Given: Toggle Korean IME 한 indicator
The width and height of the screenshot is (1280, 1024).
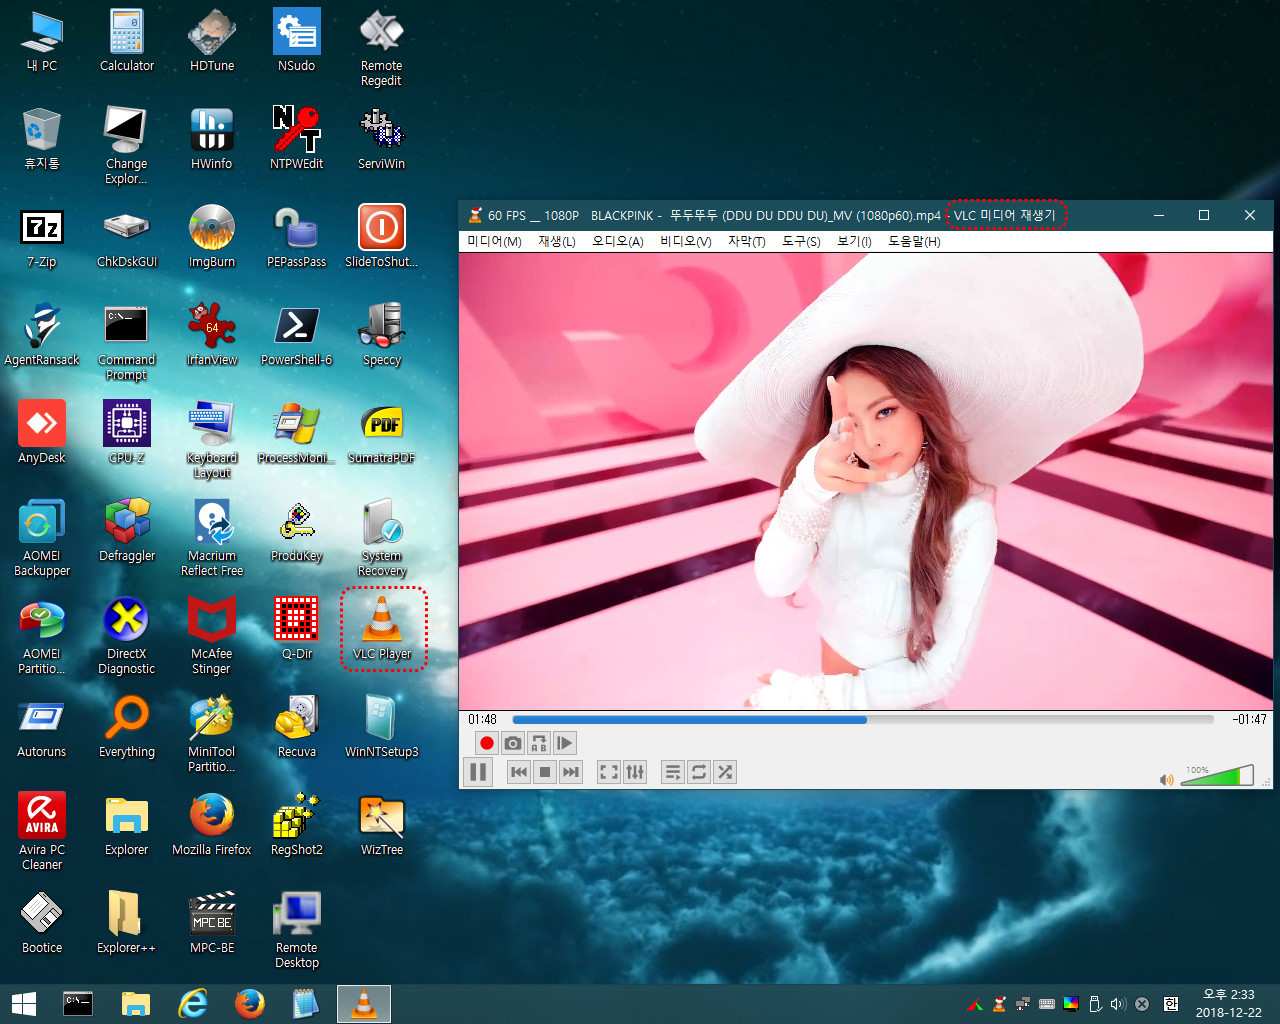Looking at the screenshot, I should (1171, 1004).
